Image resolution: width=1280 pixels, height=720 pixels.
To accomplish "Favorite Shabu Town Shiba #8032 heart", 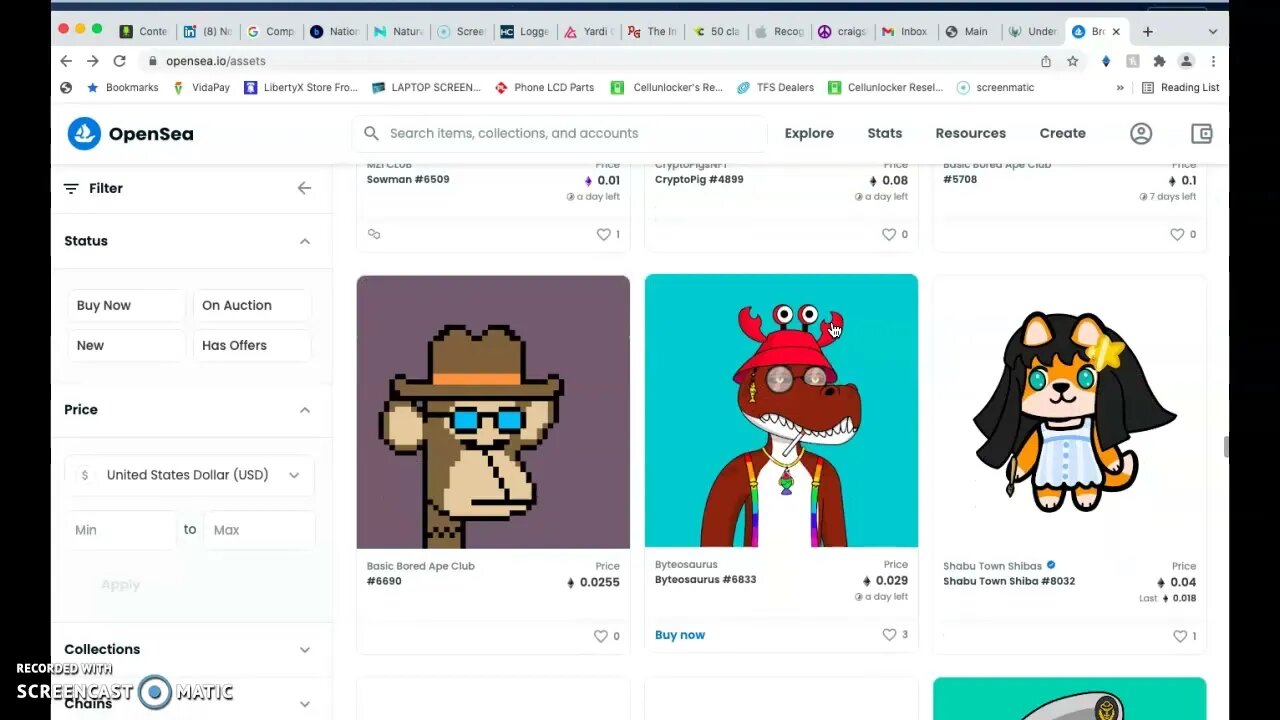I will [x=1180, y=636].
